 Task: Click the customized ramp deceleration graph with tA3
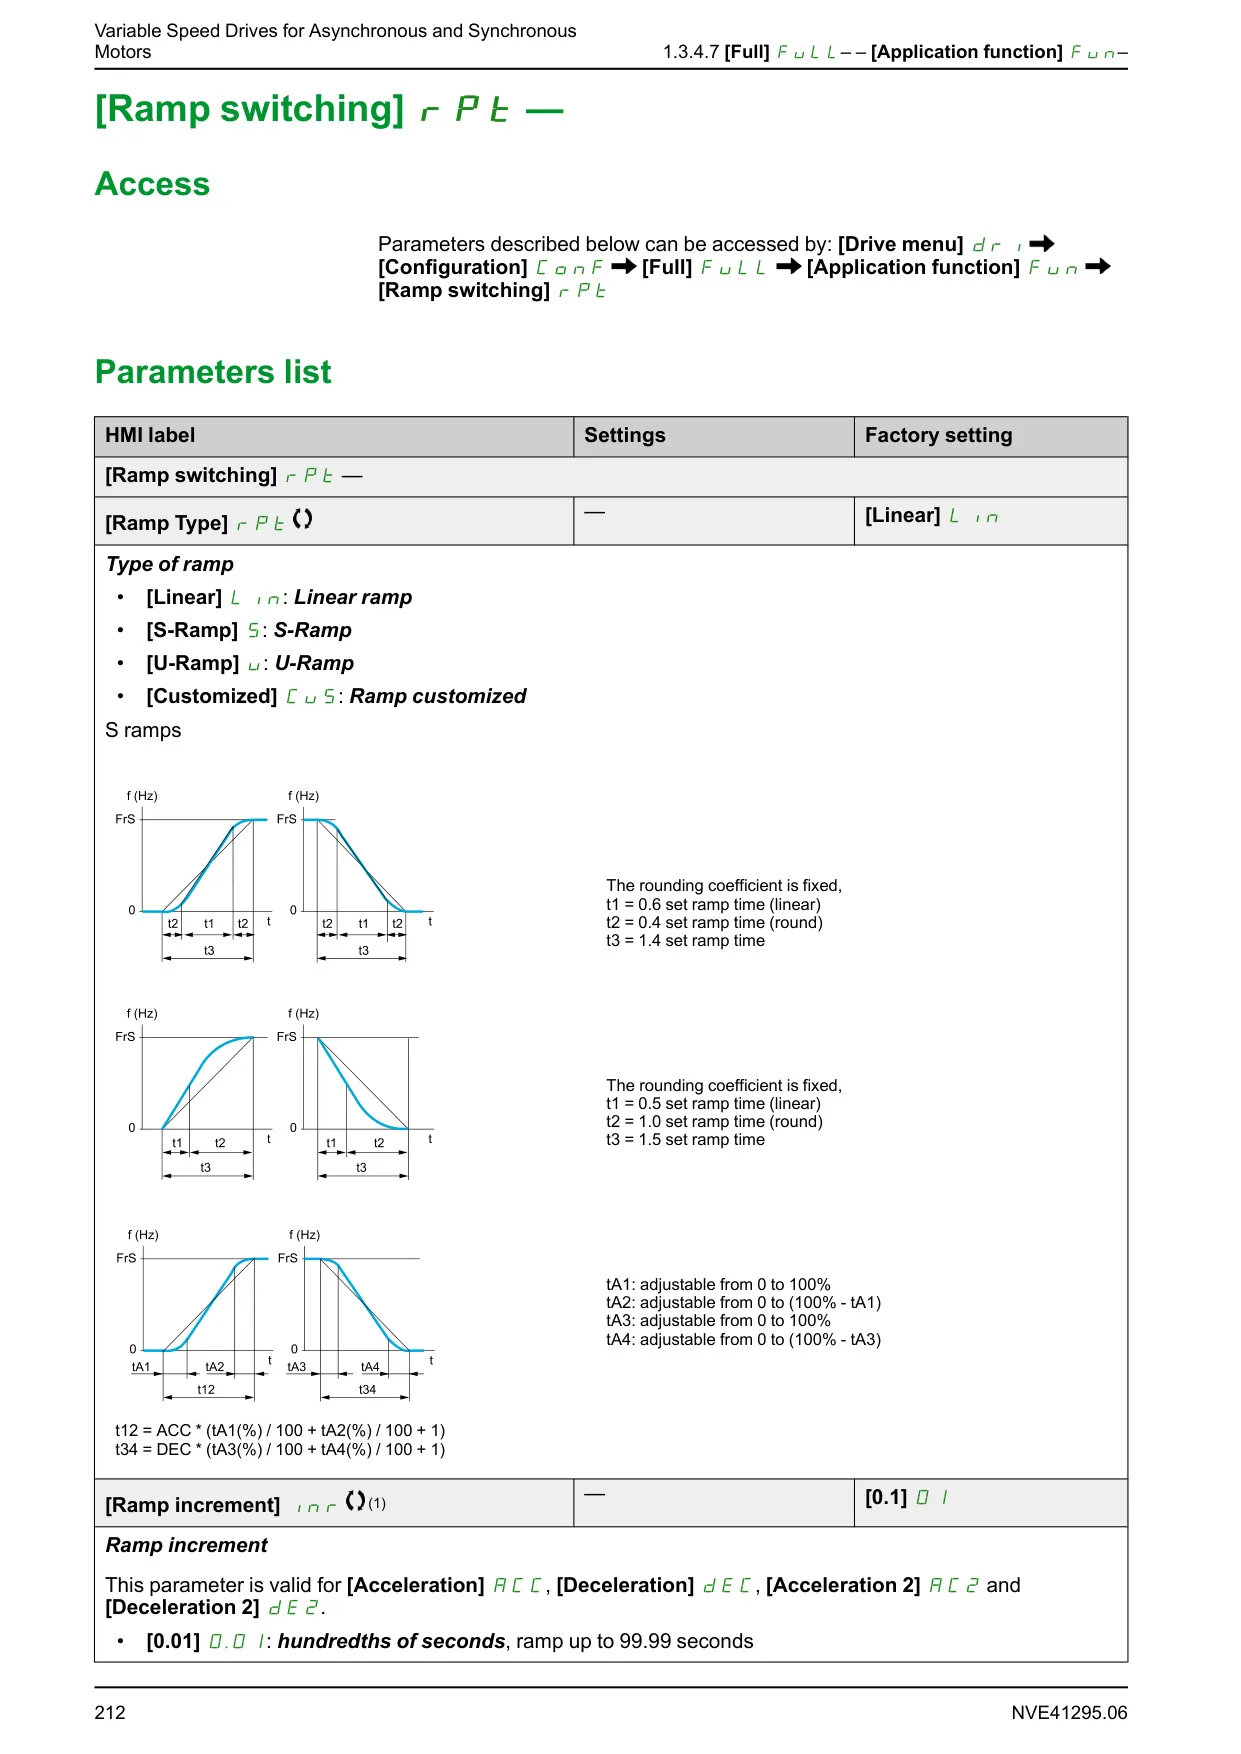358,1316
